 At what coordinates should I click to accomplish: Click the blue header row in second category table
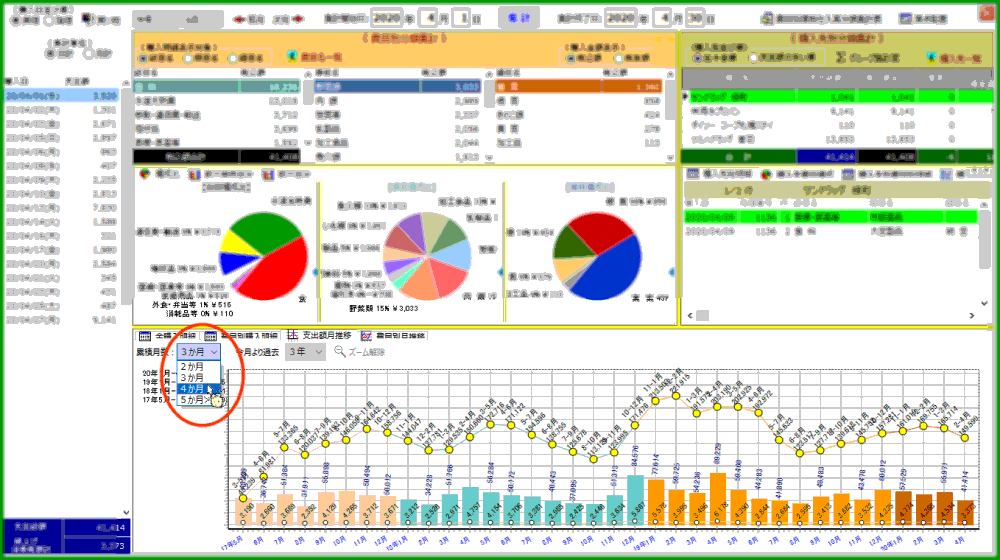click(397, 87)
